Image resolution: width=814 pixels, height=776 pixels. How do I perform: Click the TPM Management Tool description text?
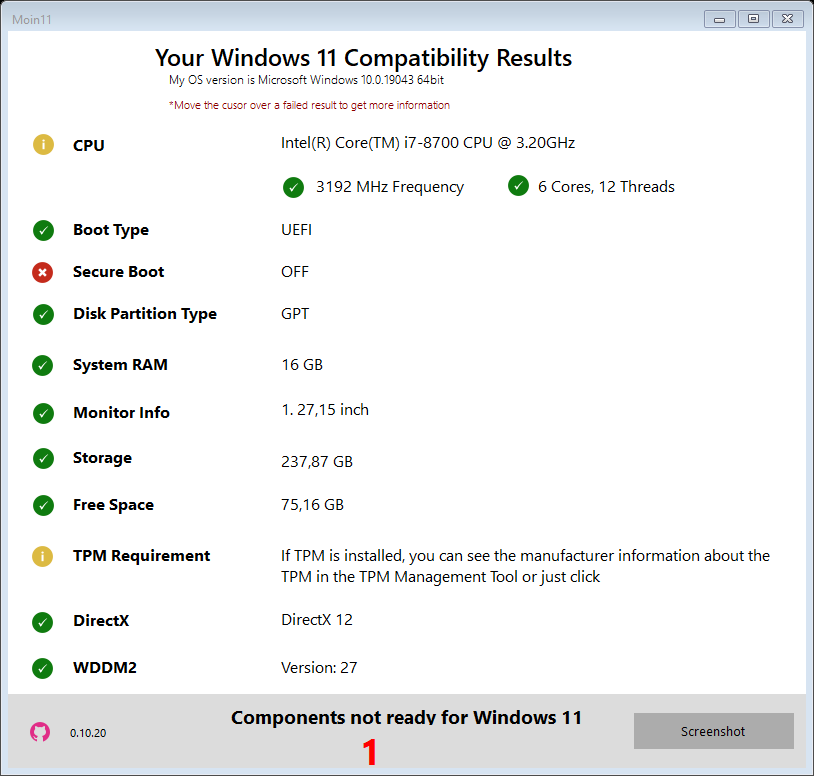click(525, 566)
